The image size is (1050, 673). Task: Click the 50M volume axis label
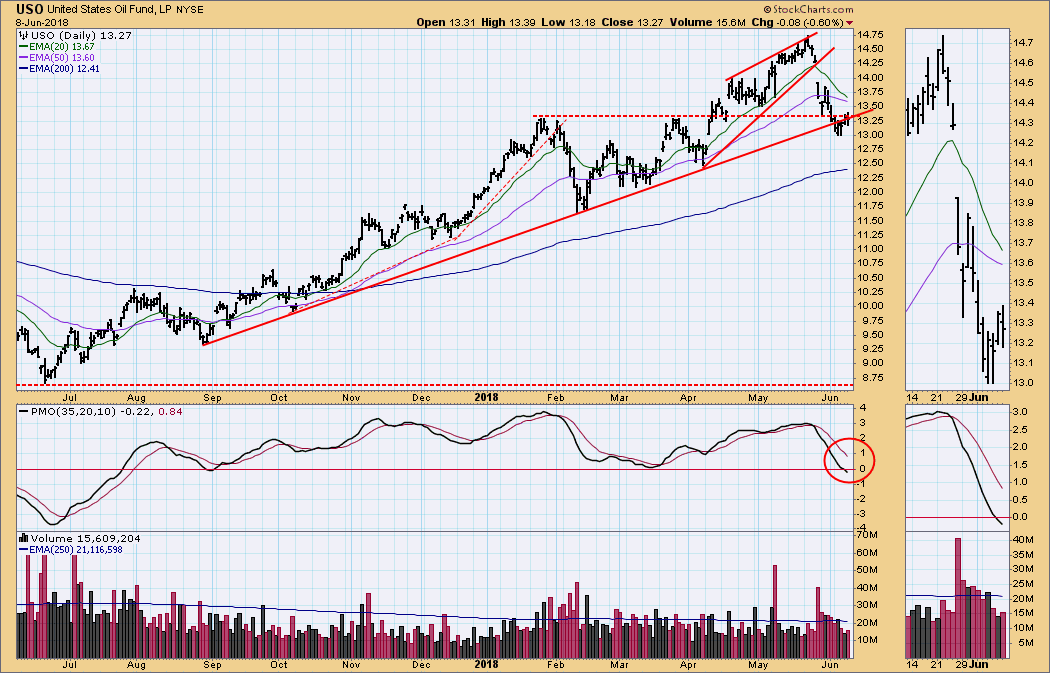(867, 570)
